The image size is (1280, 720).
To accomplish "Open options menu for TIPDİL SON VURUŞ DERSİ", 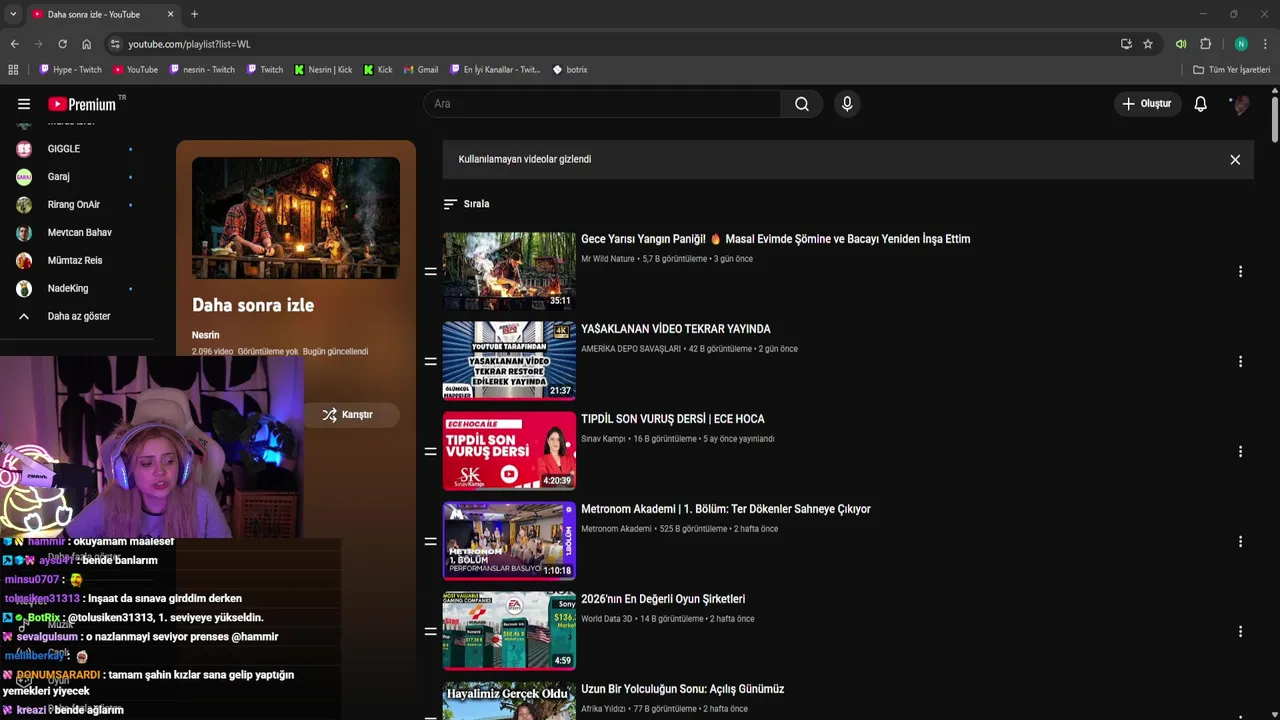I will (1240, 451).
